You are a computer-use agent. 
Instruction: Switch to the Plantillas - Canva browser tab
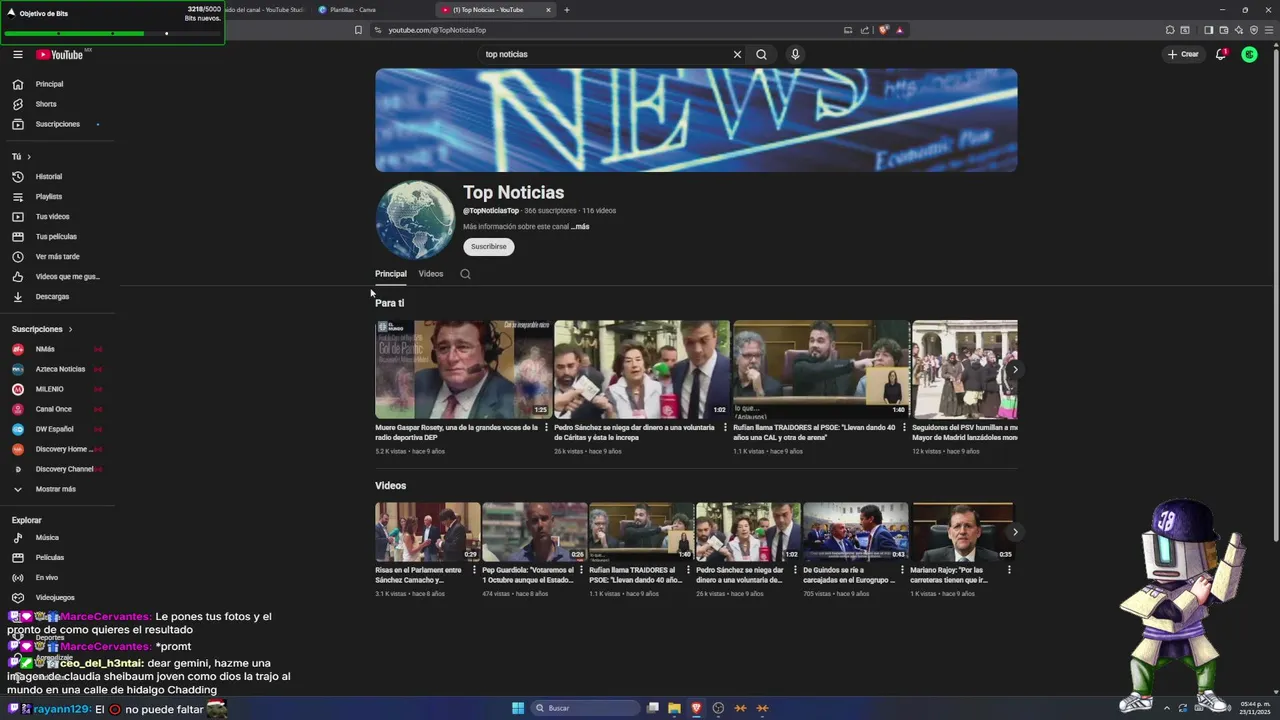coord(370,10)
